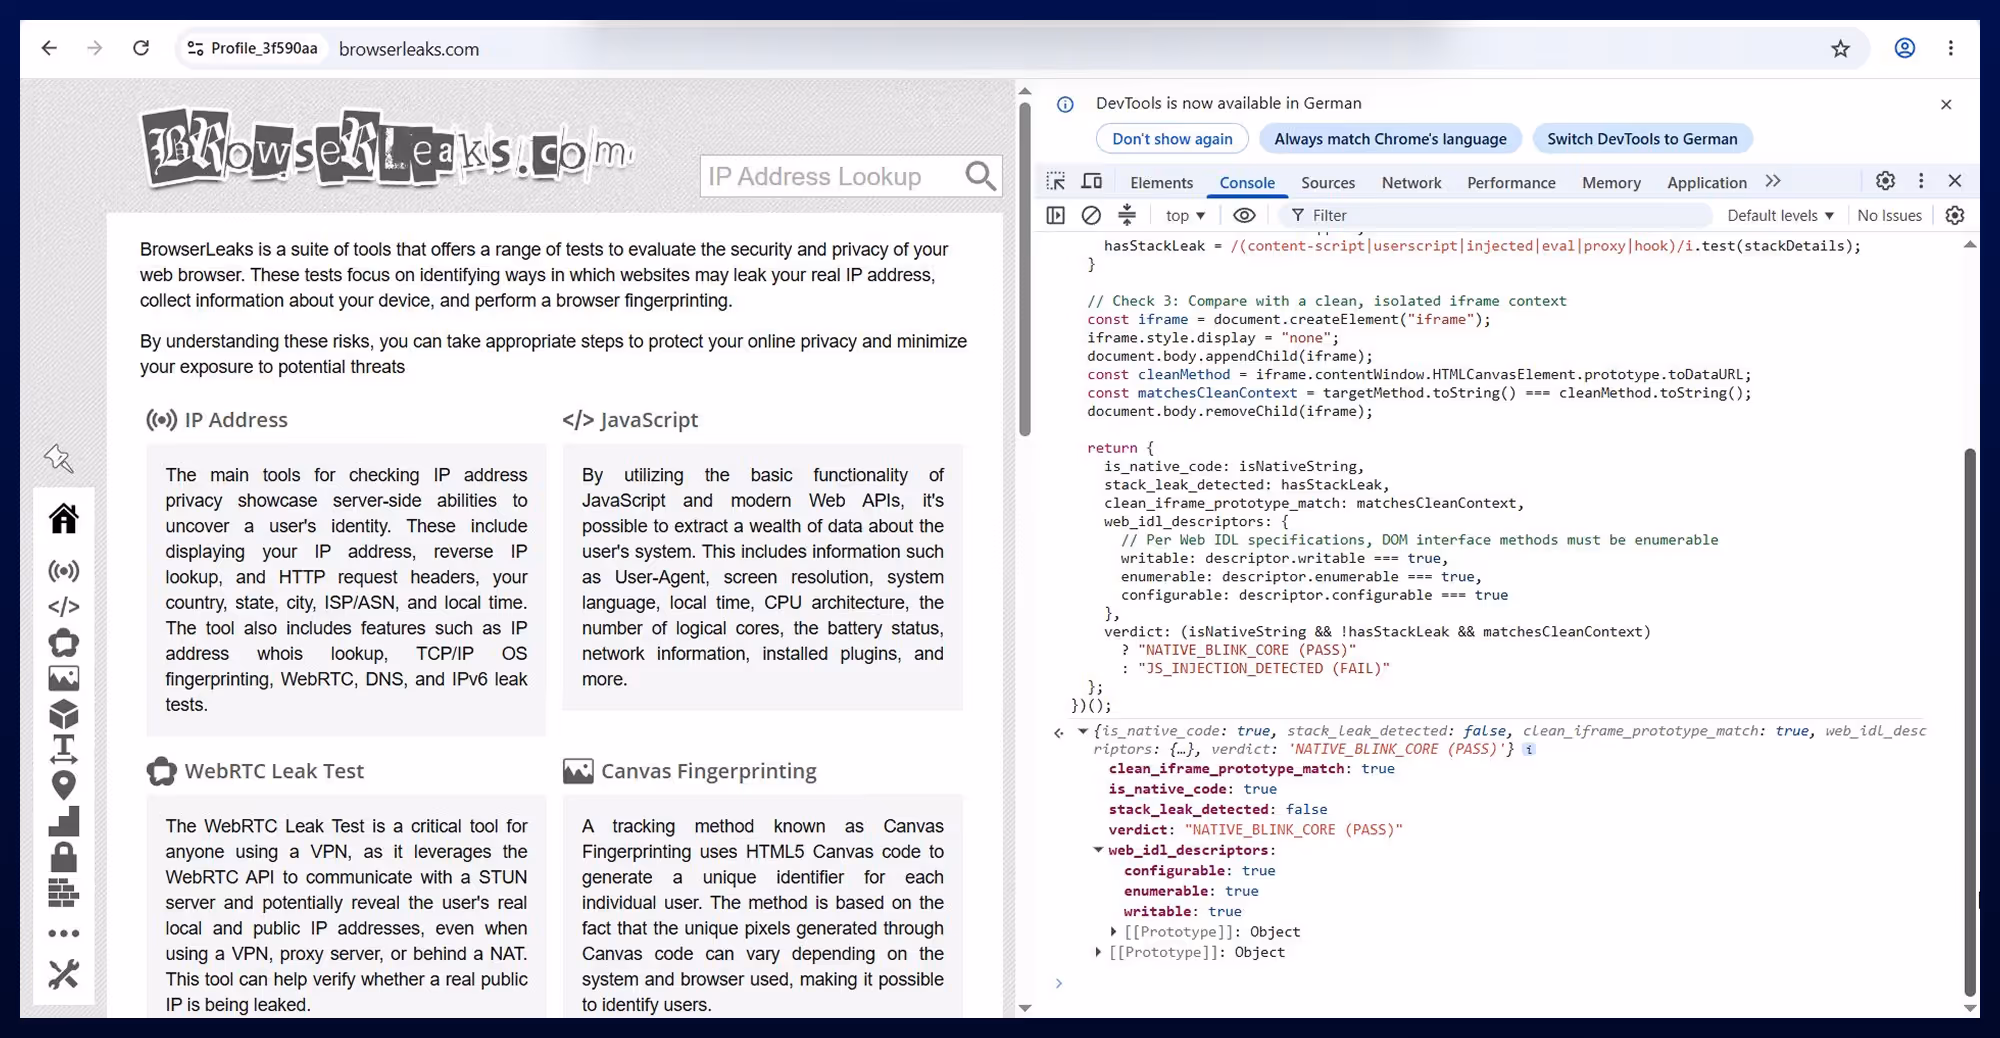Choose Always match Chrome's language
The image size is (2000, 1038).
pyautogui.click(x=1390, y=139)
